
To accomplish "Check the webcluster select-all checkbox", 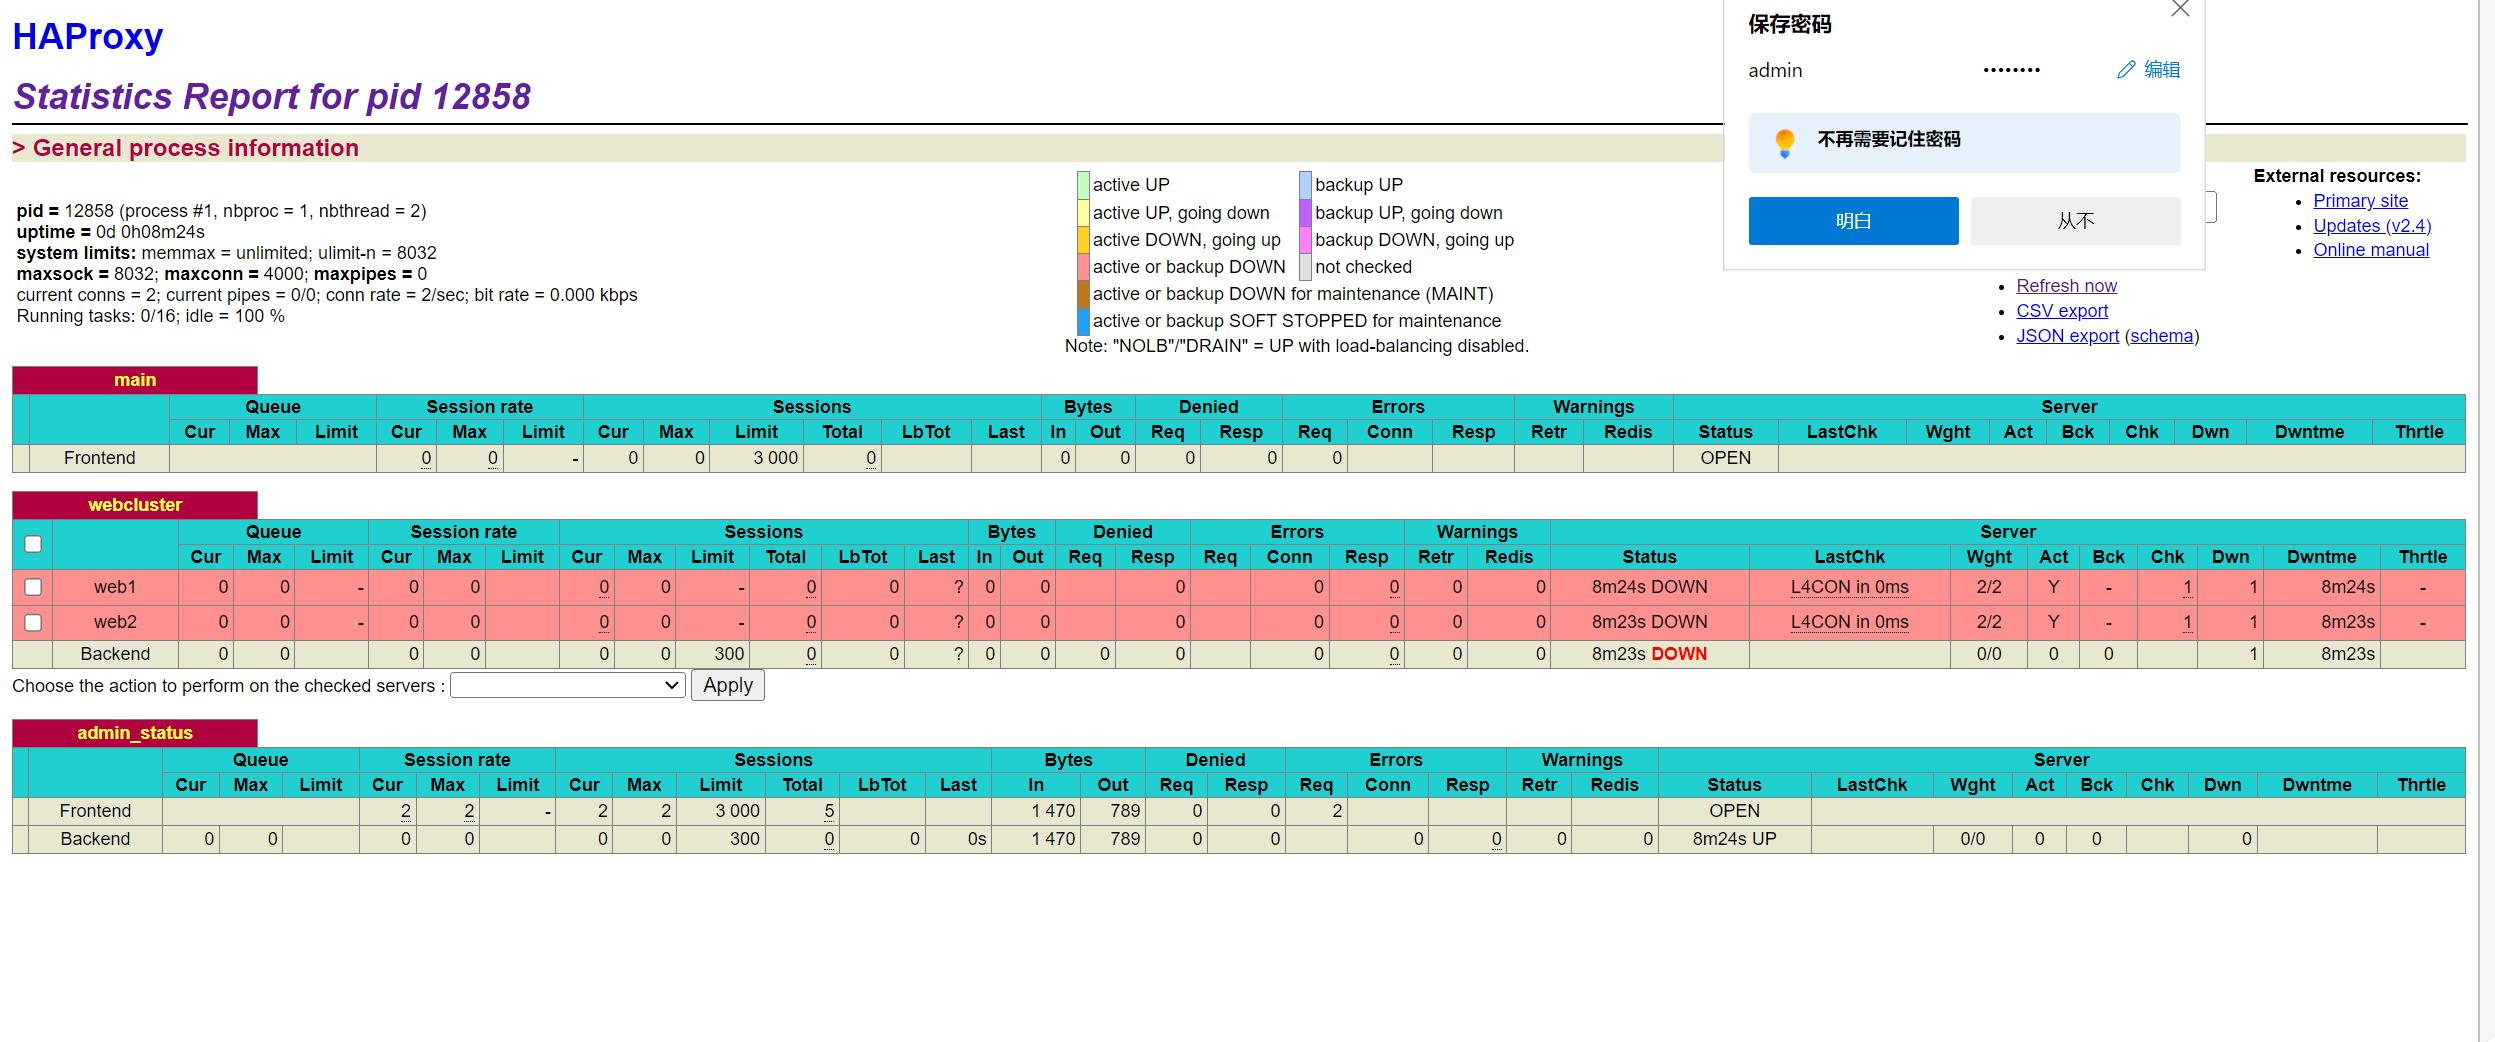I will click(33, 544).
